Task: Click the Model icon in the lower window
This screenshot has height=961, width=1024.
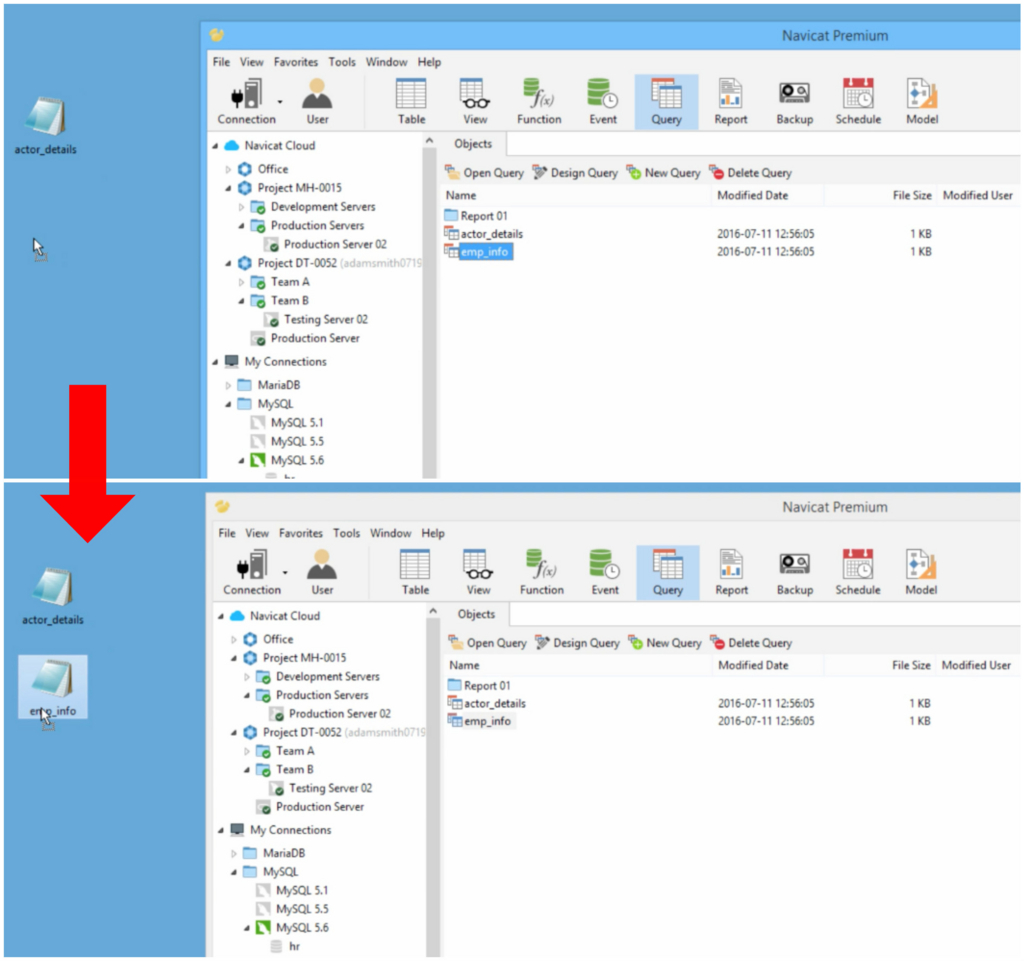Action: (x=921, y=572)
